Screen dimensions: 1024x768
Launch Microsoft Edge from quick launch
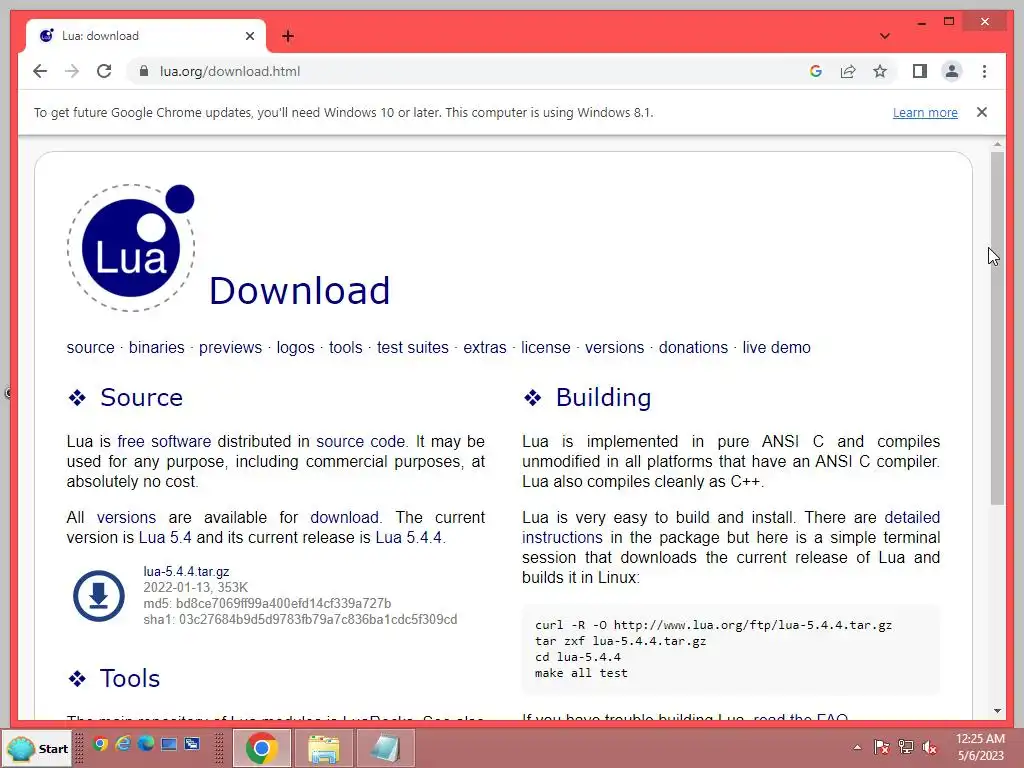pyautogui.click(x=146, y=744)
